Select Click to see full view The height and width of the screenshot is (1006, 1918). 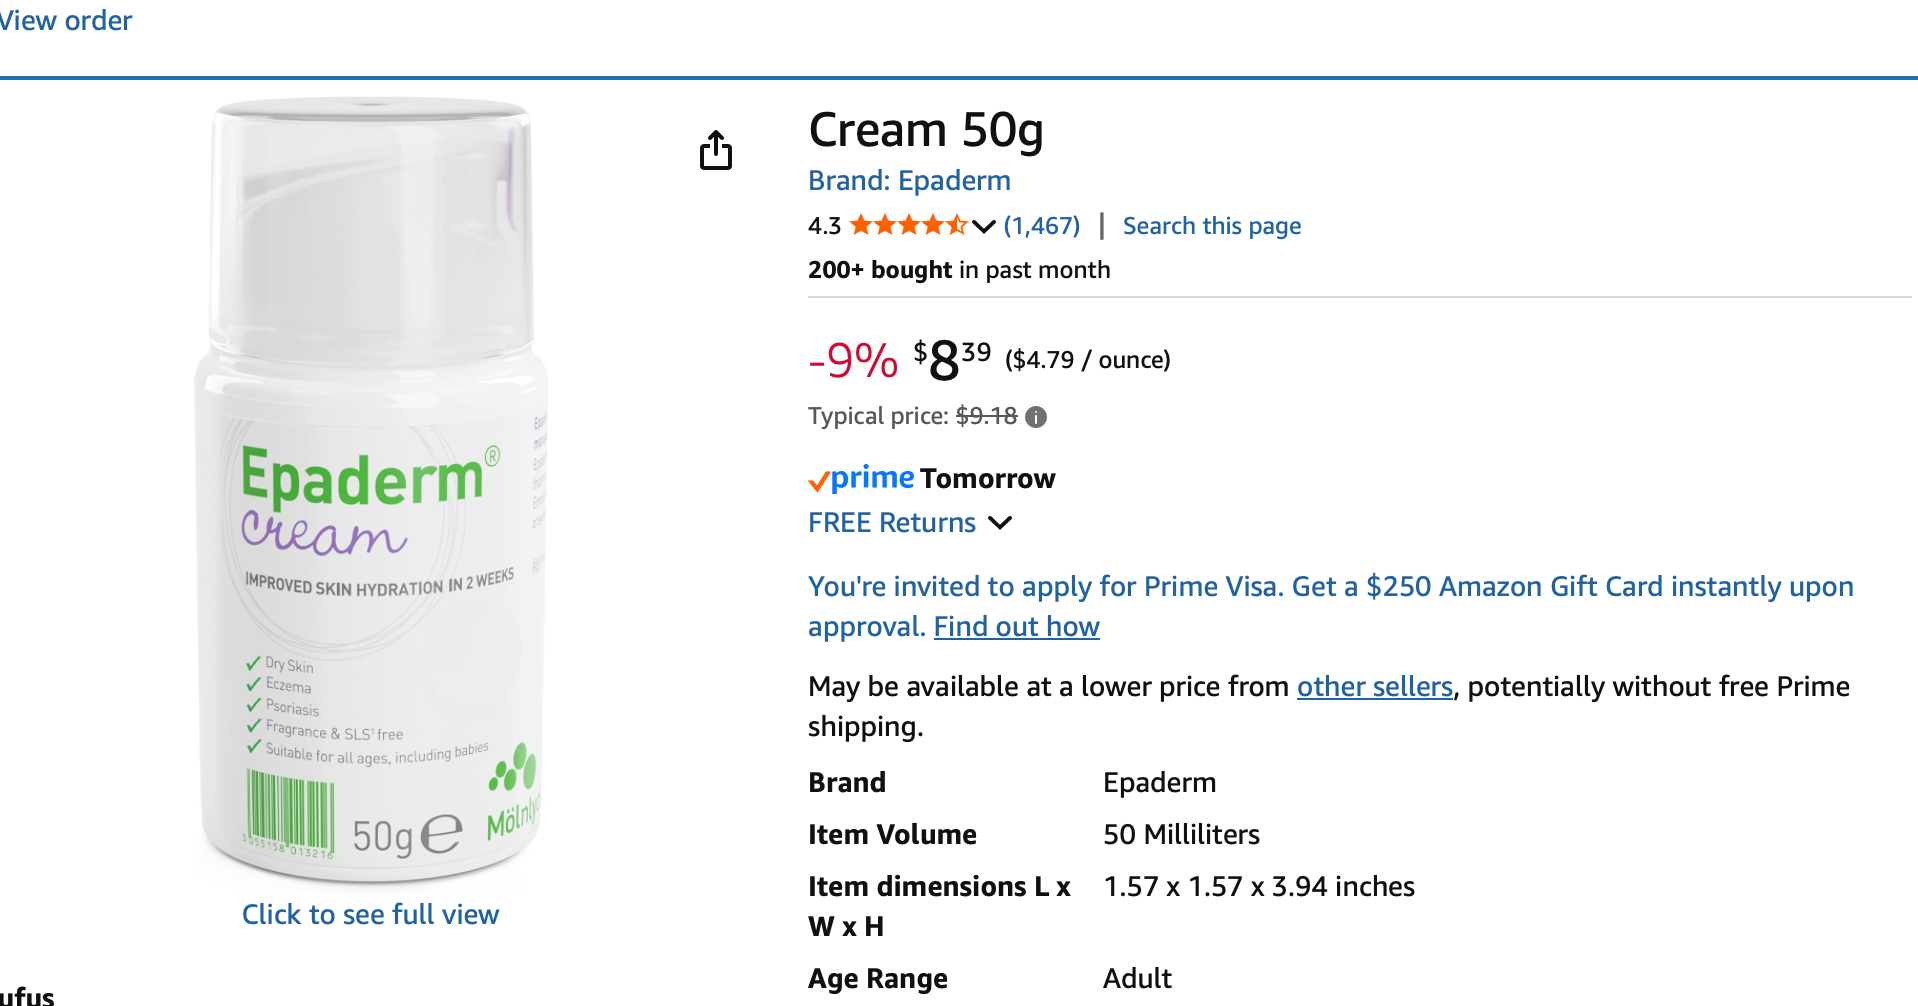point(370,915)
